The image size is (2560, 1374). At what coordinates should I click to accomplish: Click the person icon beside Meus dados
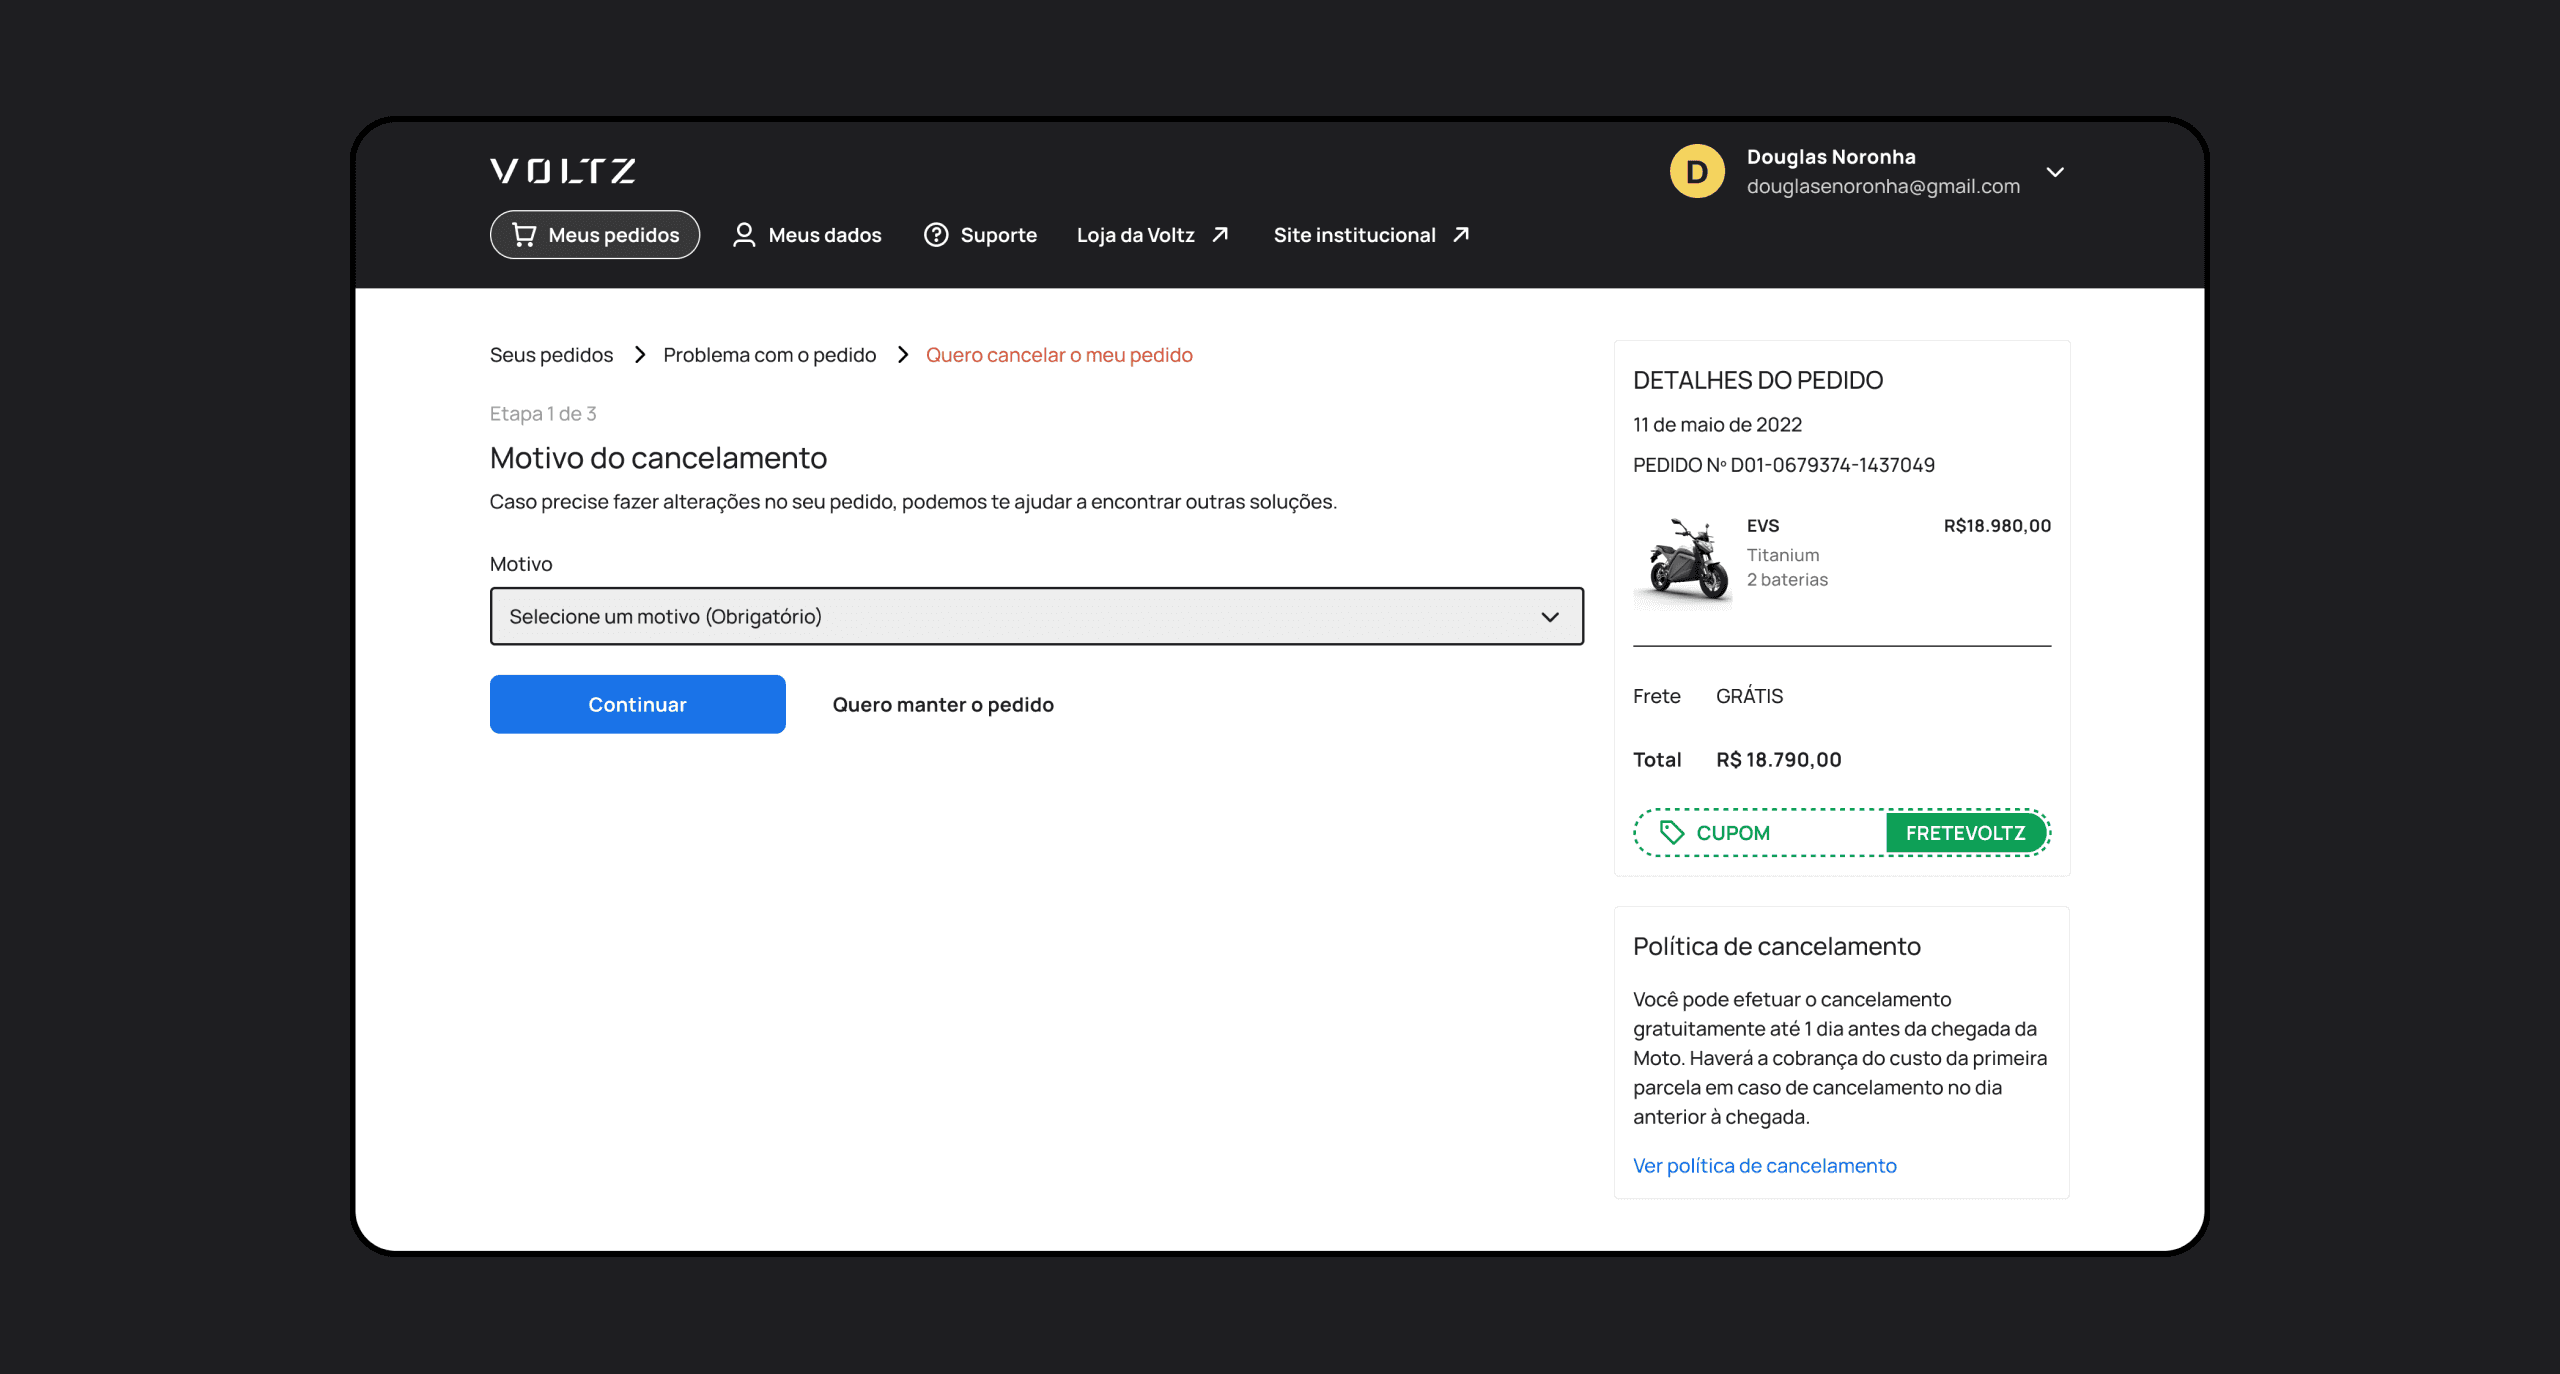click(x=744, y=234)
